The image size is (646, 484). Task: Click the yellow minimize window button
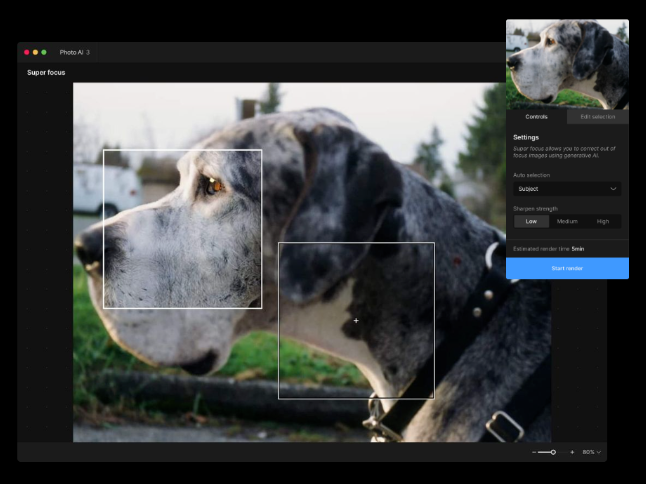(35, 52)
